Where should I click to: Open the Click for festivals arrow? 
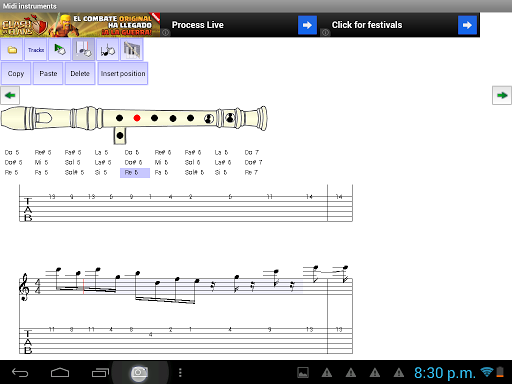(x=467, y=25)
